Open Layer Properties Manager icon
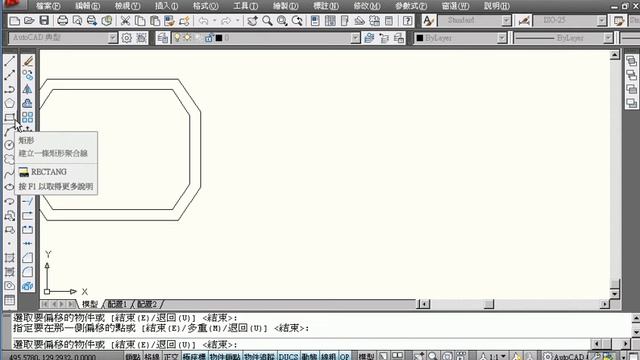 (162, 38)
